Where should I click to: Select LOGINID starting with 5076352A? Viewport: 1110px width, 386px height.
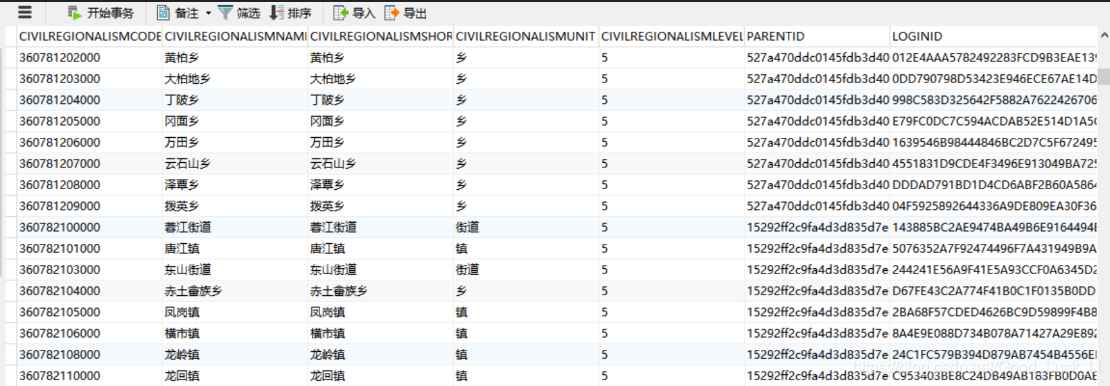(x=994, y=249)
